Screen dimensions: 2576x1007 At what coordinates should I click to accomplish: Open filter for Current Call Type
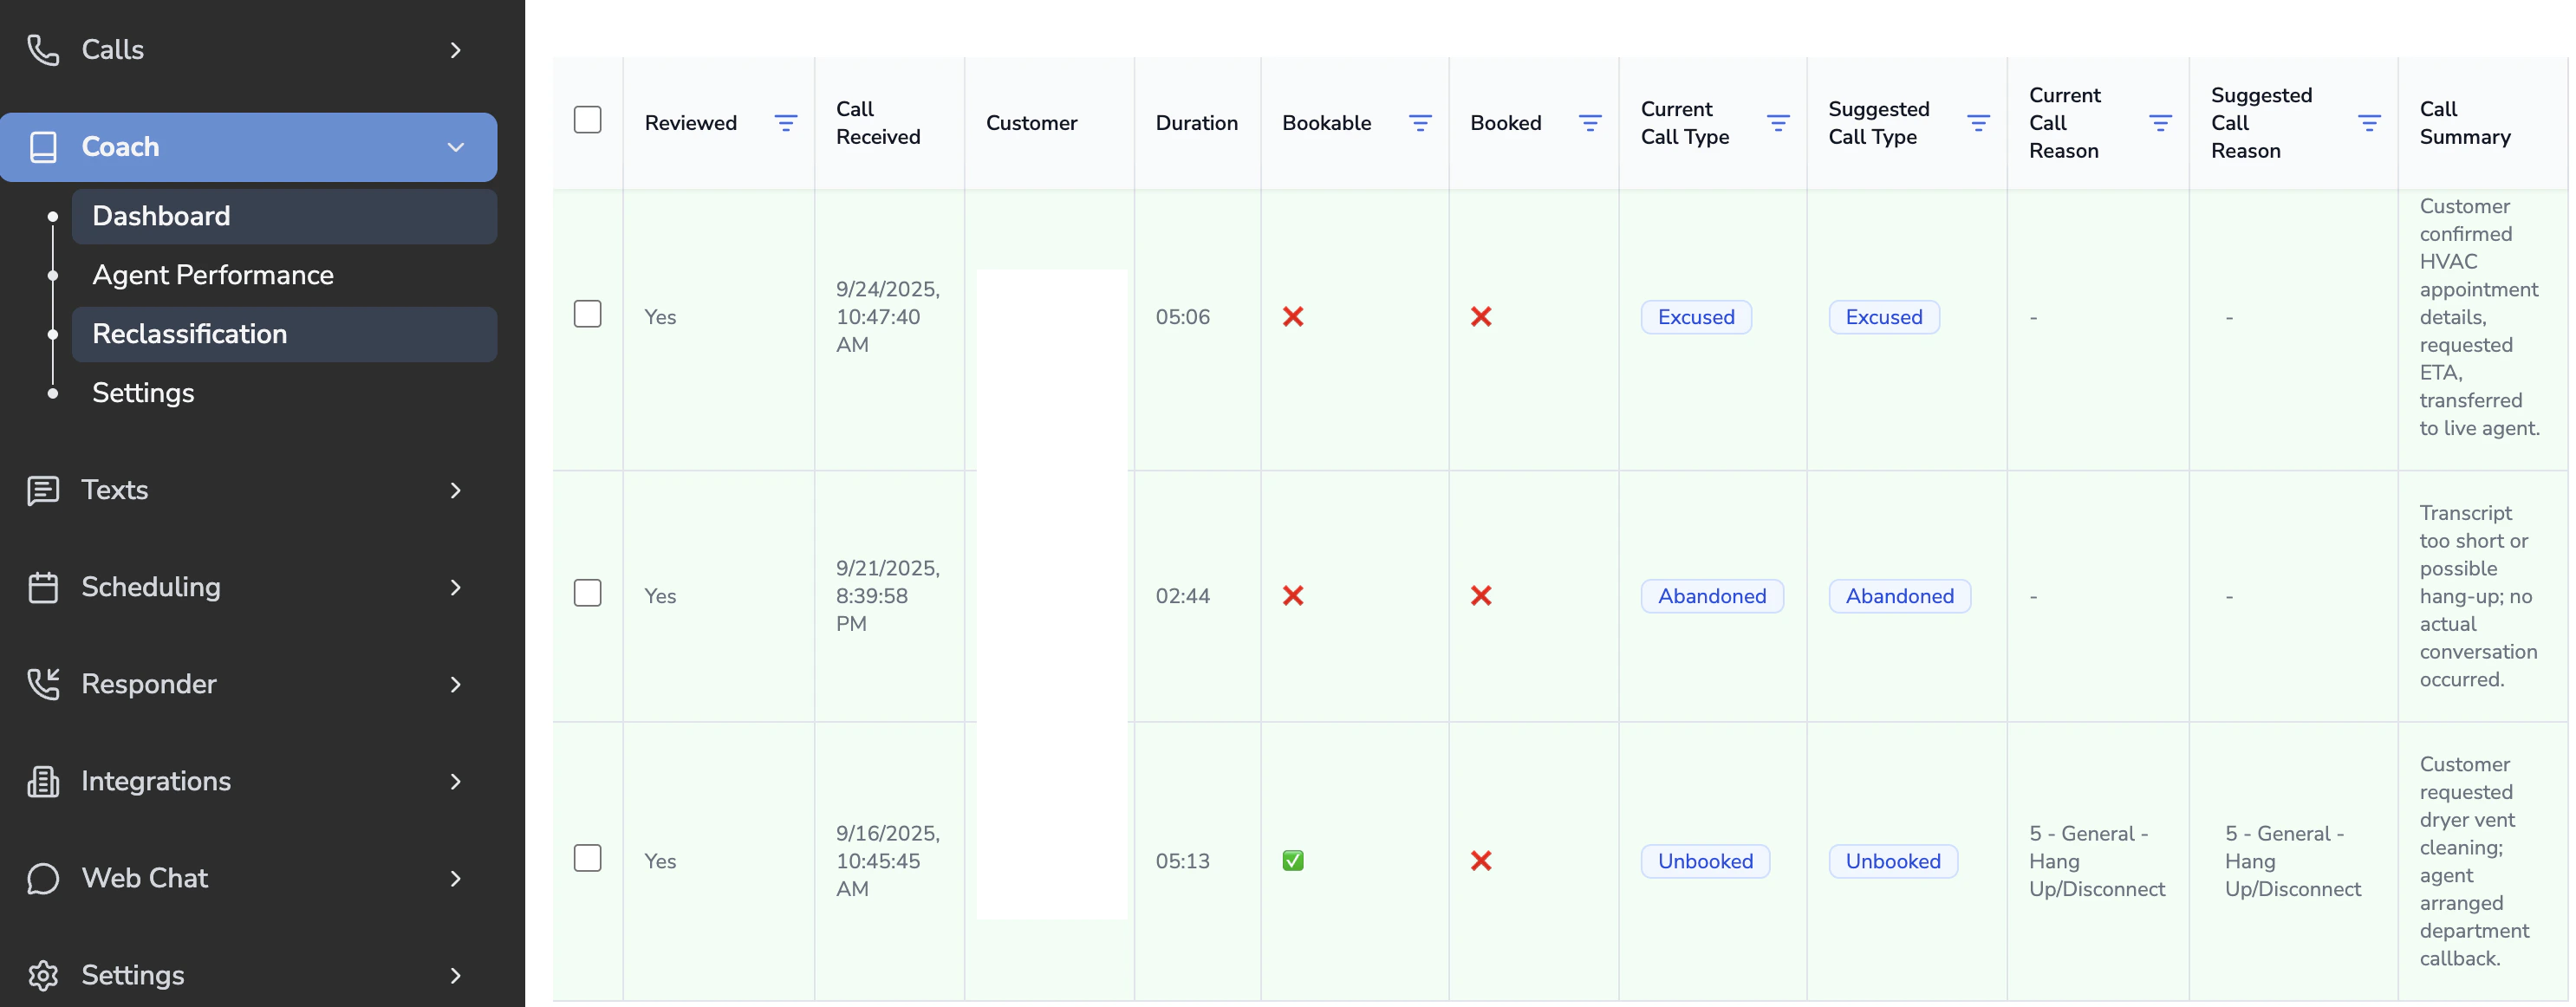1777,123
